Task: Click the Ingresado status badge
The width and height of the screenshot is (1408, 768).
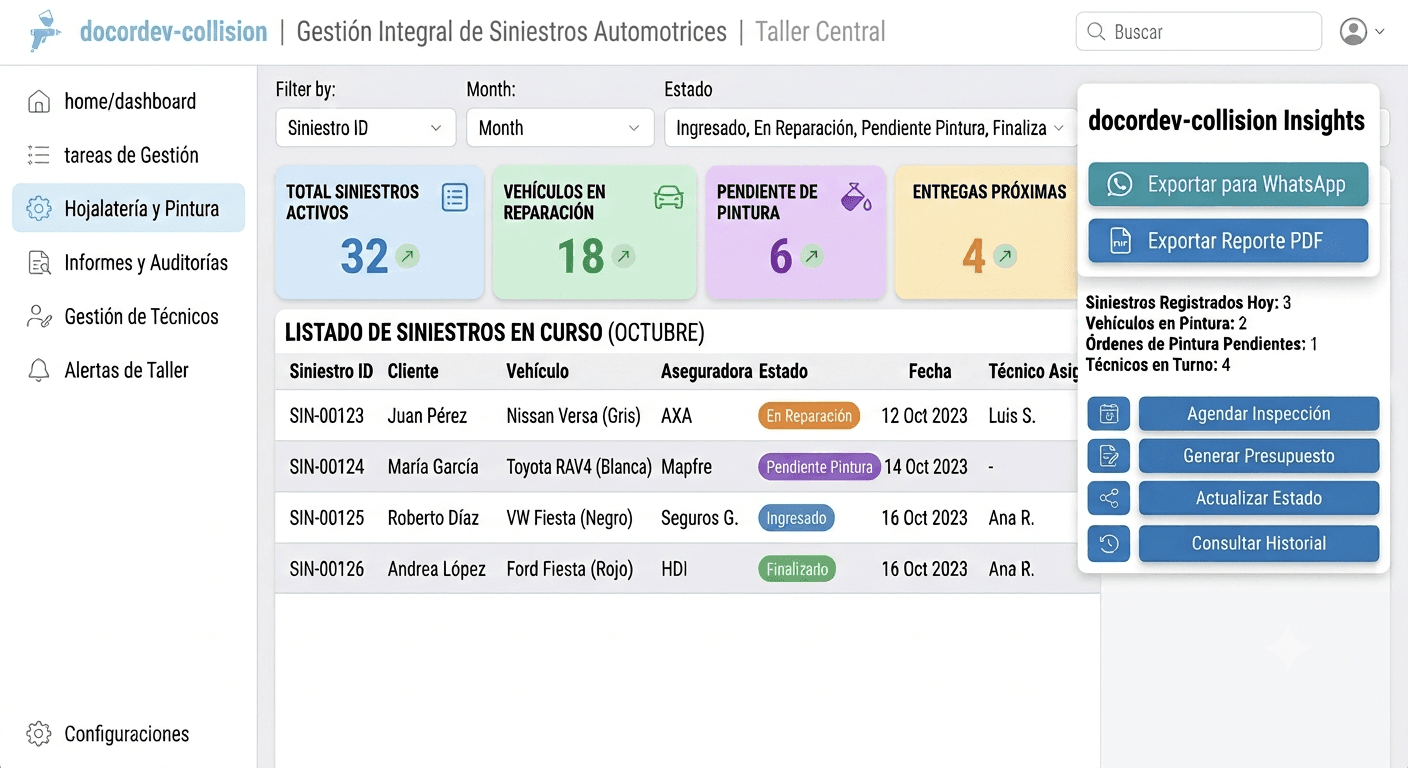Action: 796,518
